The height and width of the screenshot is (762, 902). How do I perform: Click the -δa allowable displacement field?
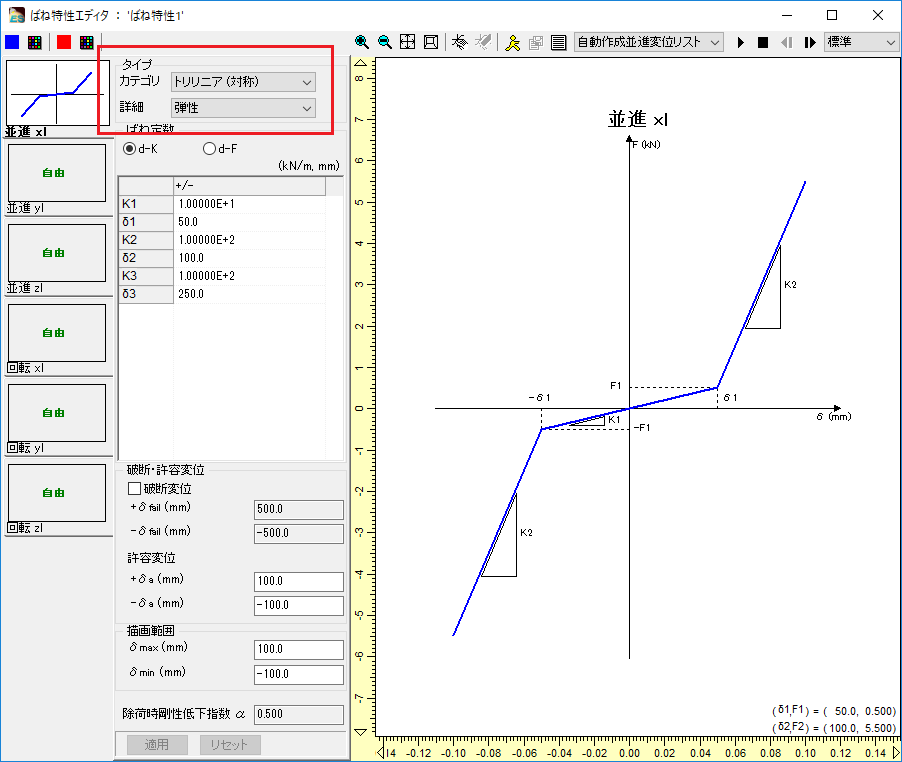tap(299, 606)
